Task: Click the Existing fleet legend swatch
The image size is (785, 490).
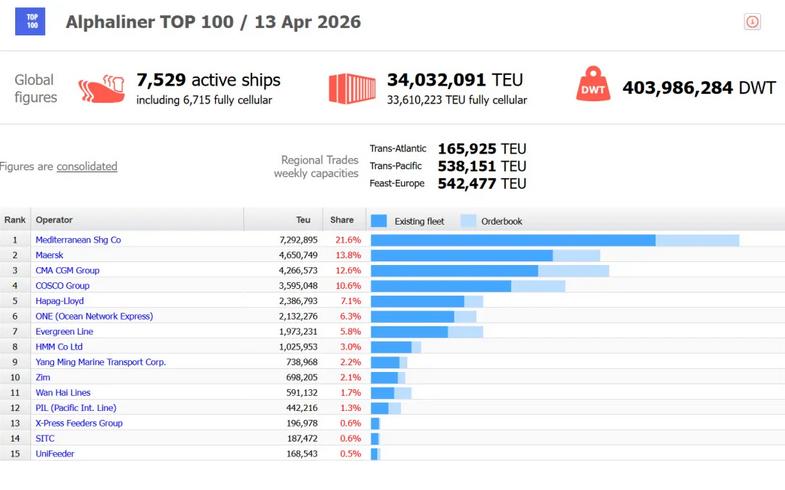Action: tap(379, 221)
